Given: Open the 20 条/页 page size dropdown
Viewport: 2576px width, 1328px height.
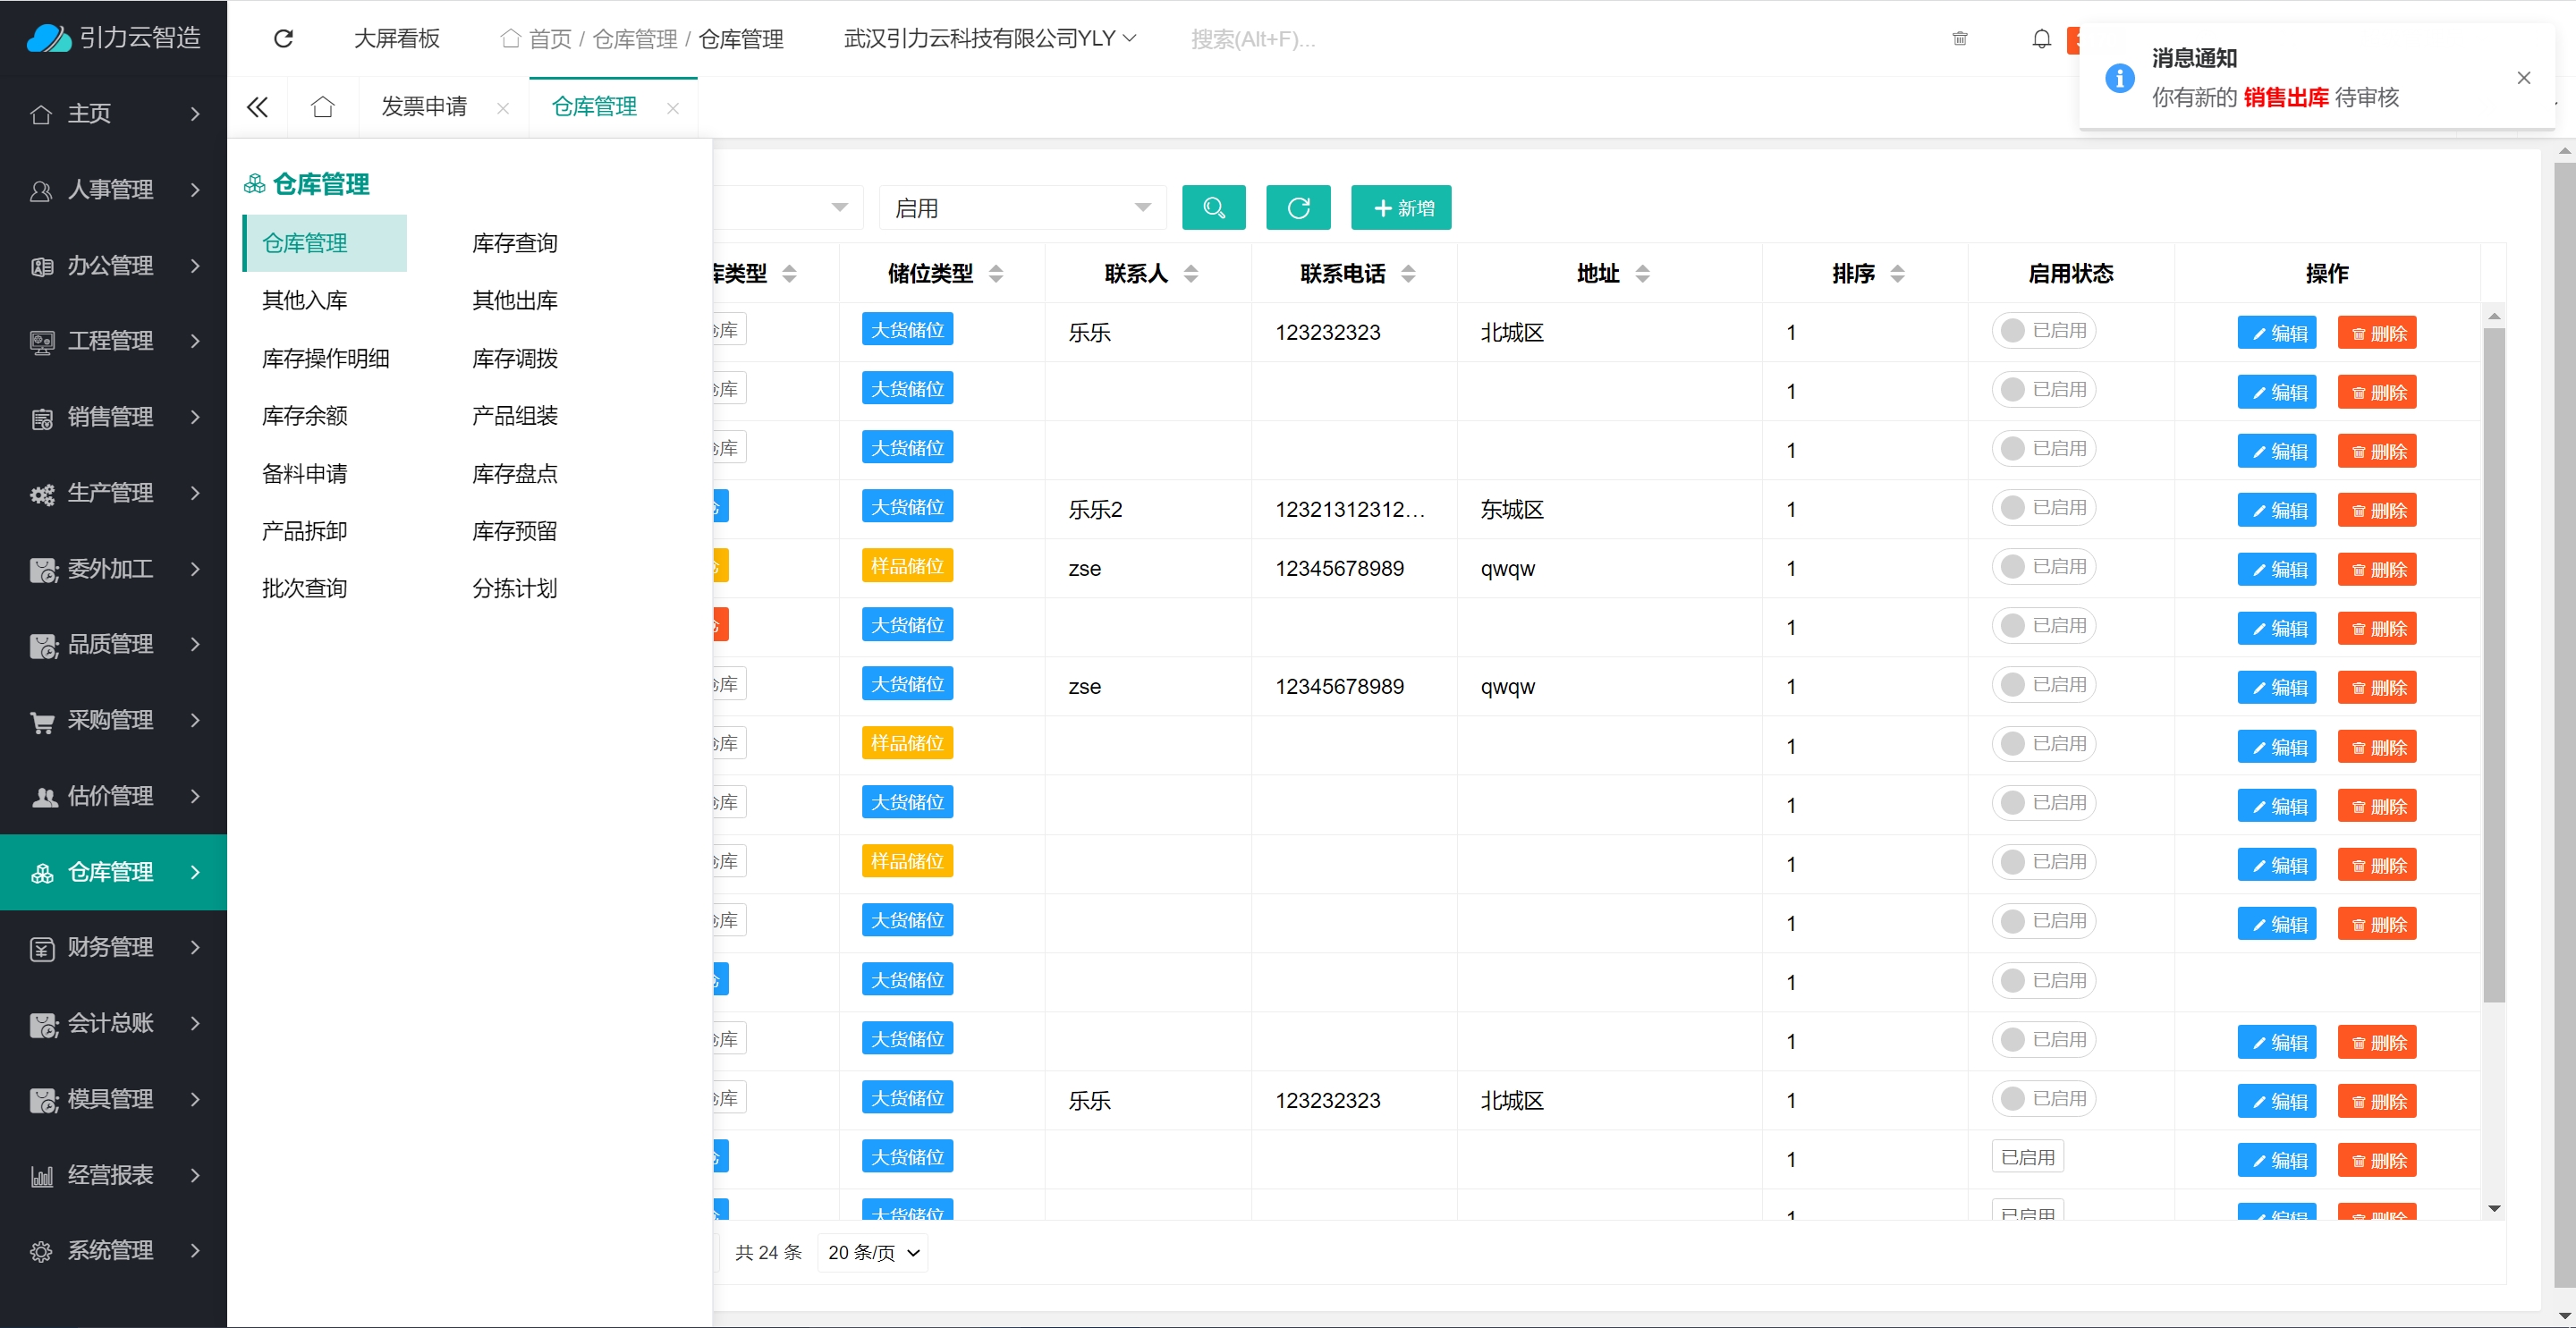Looking at the screenshot, I should (x=872, y=1252).
